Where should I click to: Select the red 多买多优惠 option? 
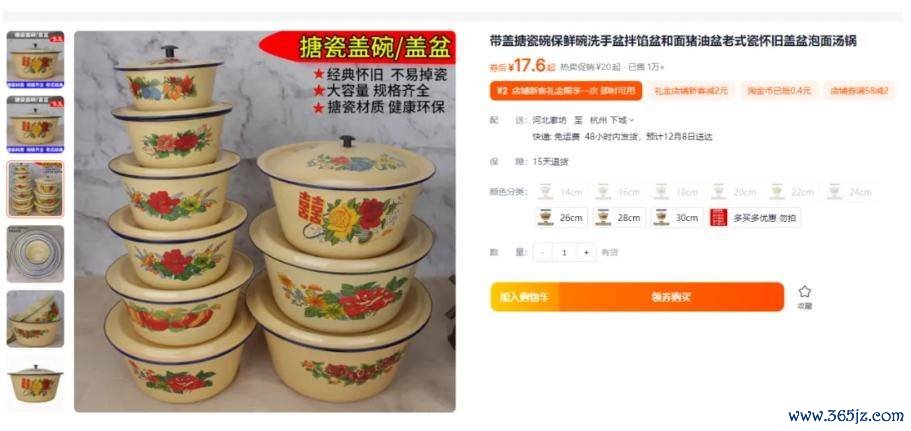coord(755,217)
